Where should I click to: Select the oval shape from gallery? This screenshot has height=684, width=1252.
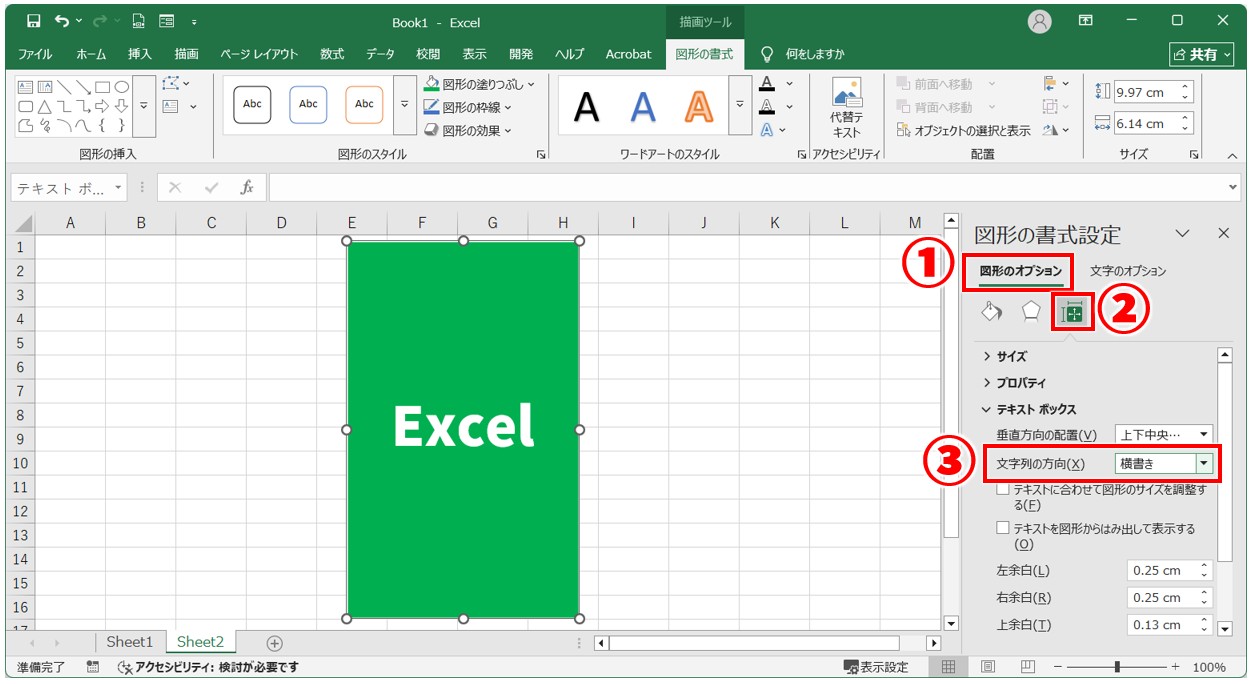click(121, 87)
